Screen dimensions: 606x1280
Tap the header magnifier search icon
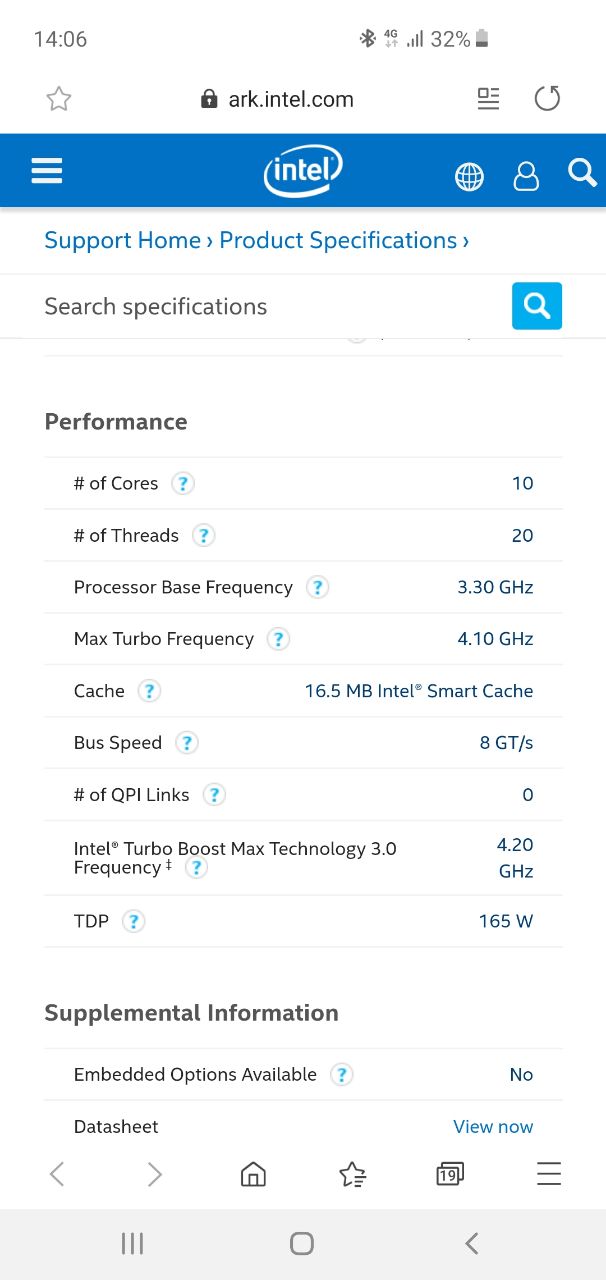pyautogui.click(x=582, y=172)
